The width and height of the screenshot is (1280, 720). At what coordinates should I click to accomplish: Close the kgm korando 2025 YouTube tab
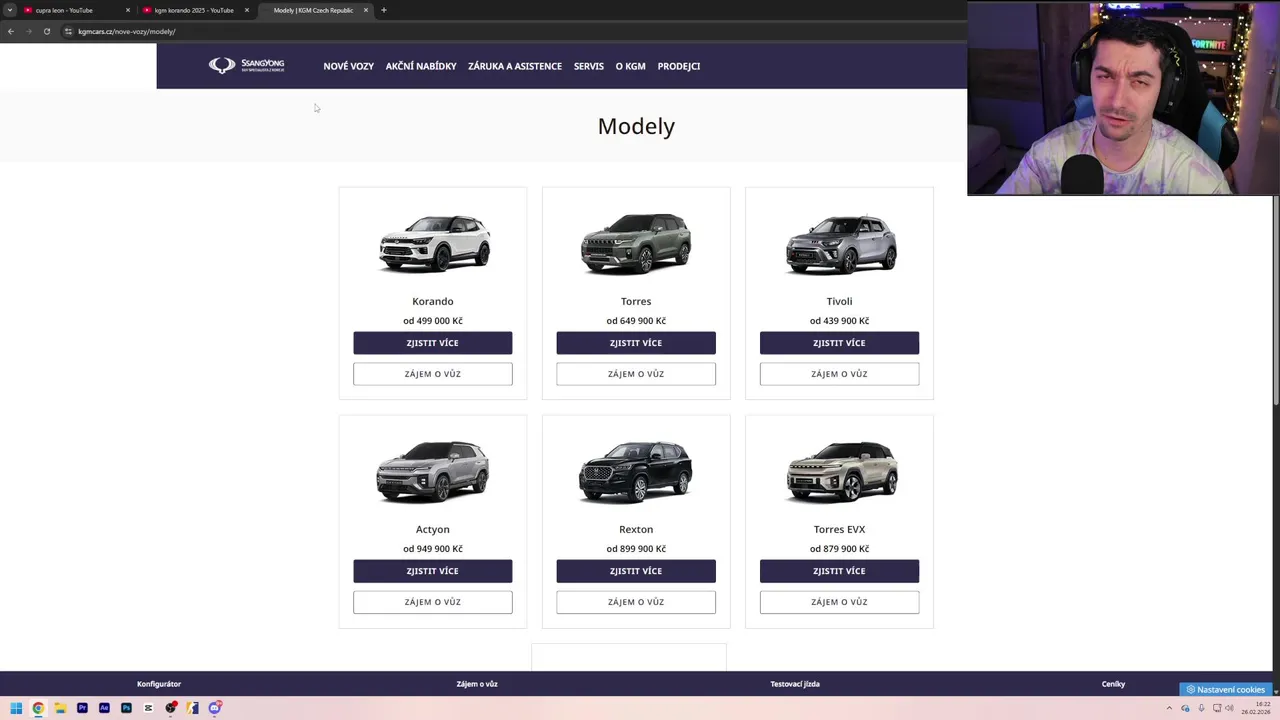click(x=247, y=10)
